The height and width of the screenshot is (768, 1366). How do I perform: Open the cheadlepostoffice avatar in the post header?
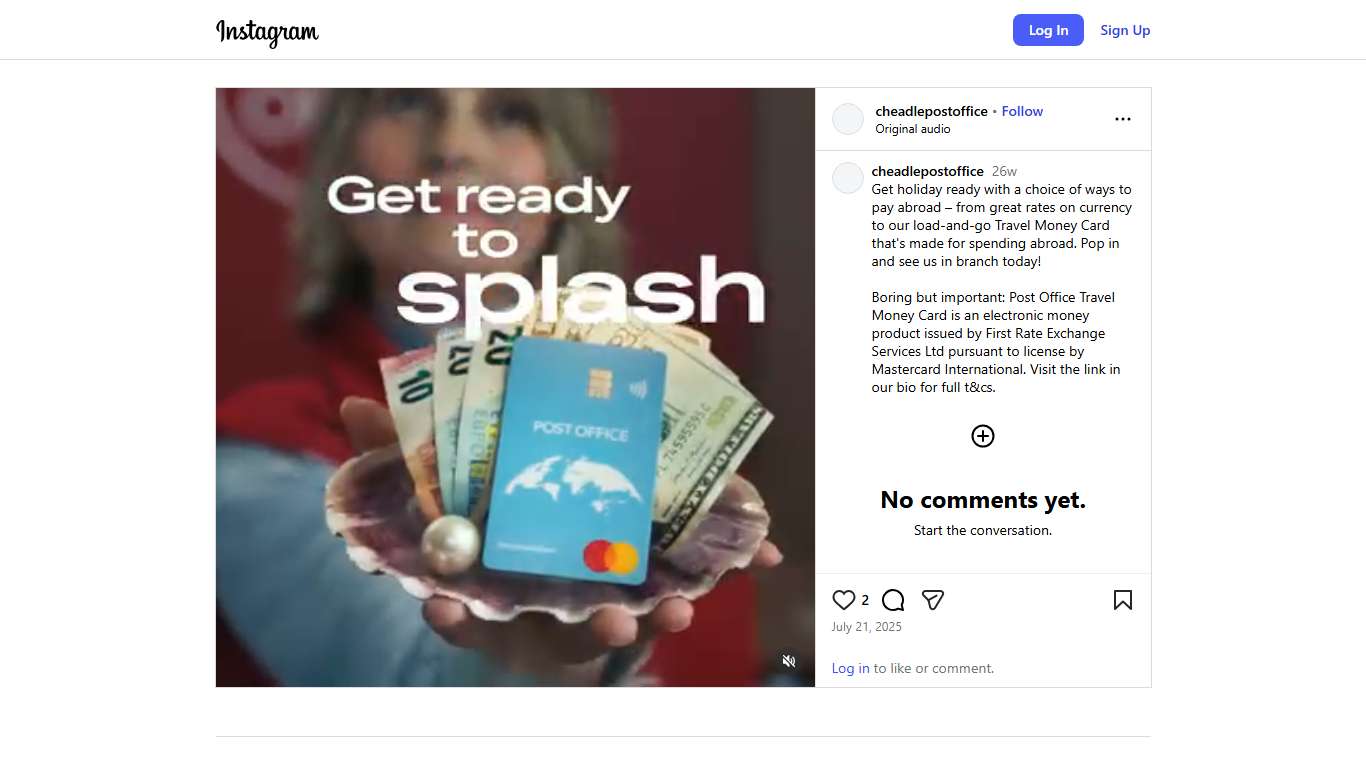848,119
